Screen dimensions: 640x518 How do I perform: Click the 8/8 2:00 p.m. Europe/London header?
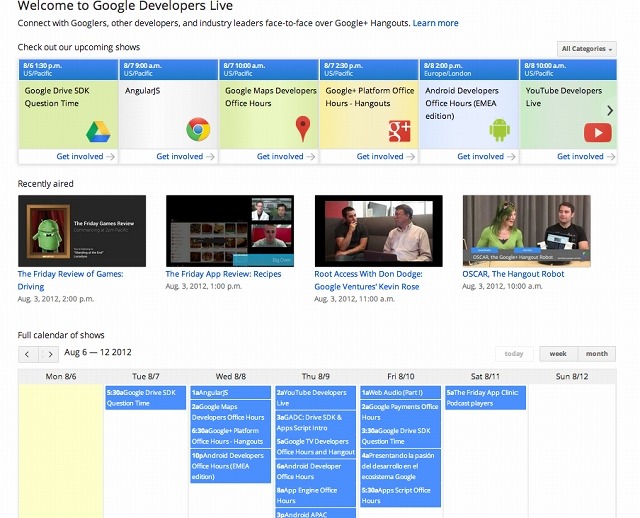pos(469,69)
